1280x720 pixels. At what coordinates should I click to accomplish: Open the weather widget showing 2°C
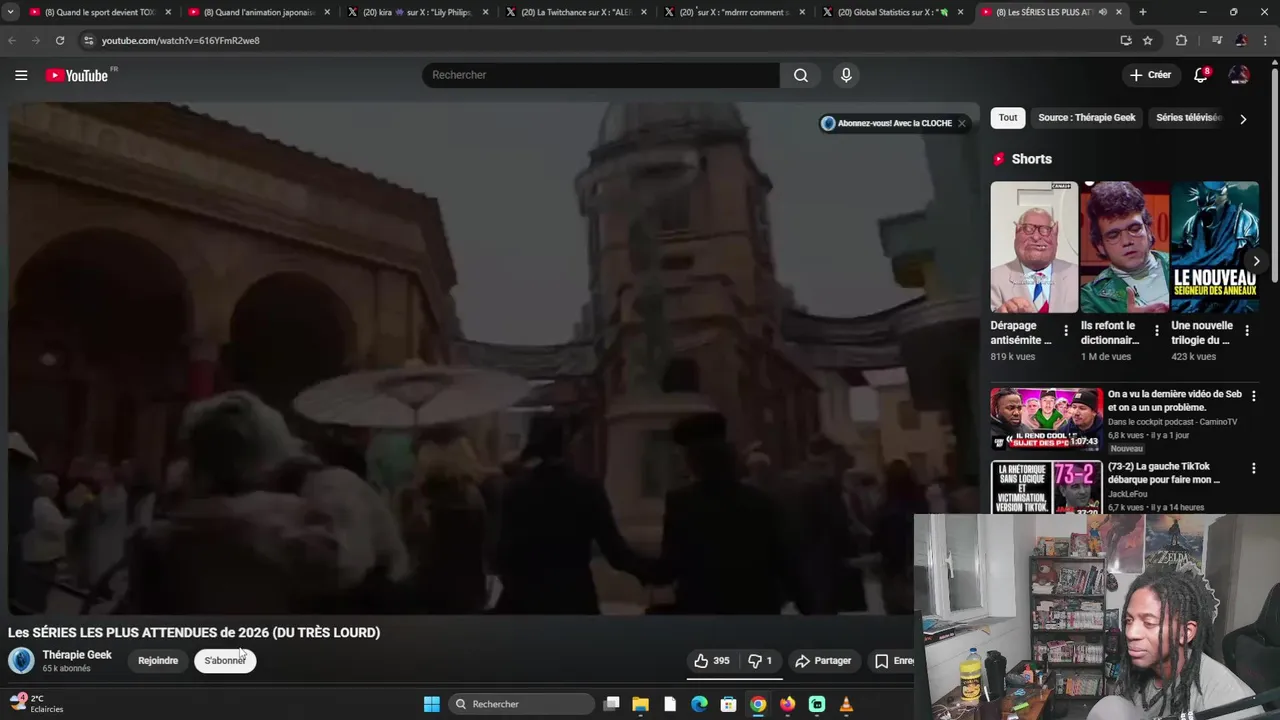[x=37, y=704]
